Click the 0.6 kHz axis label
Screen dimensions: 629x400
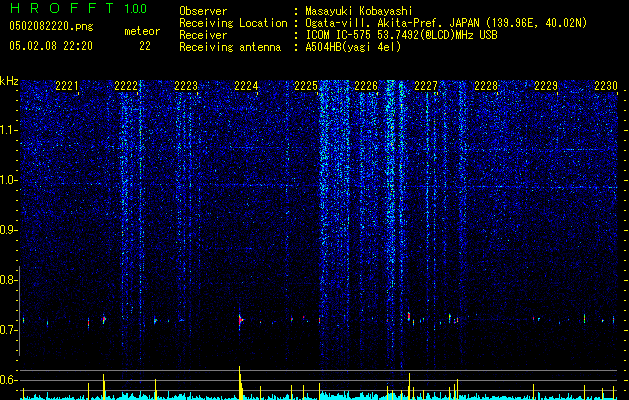click(x=8, y=380)
